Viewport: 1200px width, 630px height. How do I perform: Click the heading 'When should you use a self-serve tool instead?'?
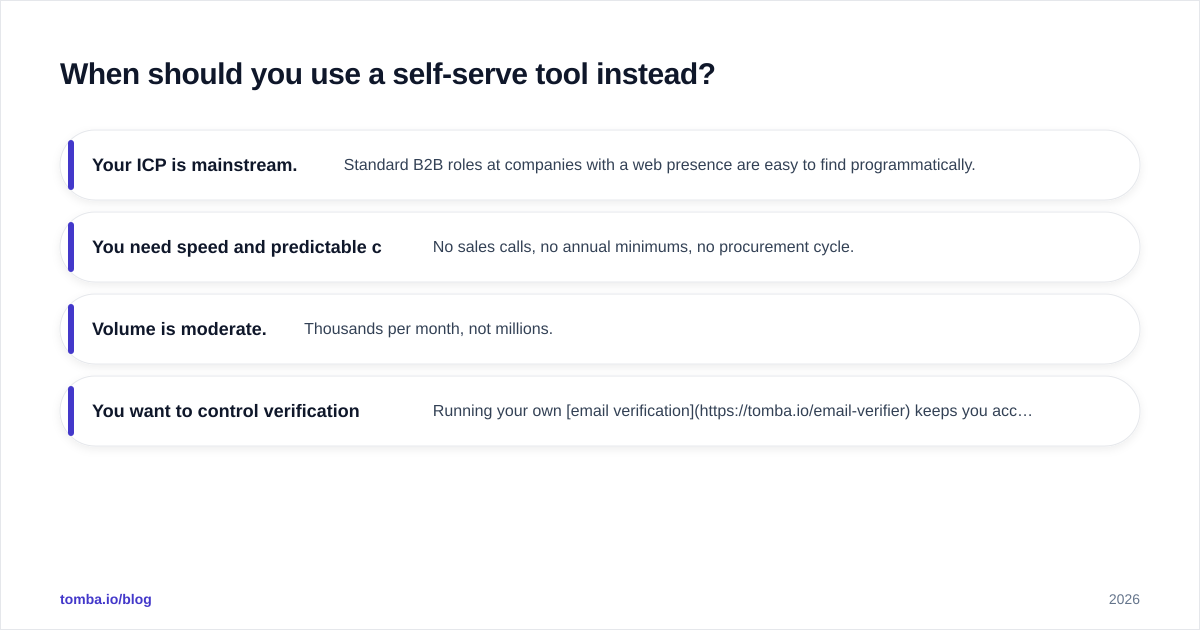coord(387,74)
